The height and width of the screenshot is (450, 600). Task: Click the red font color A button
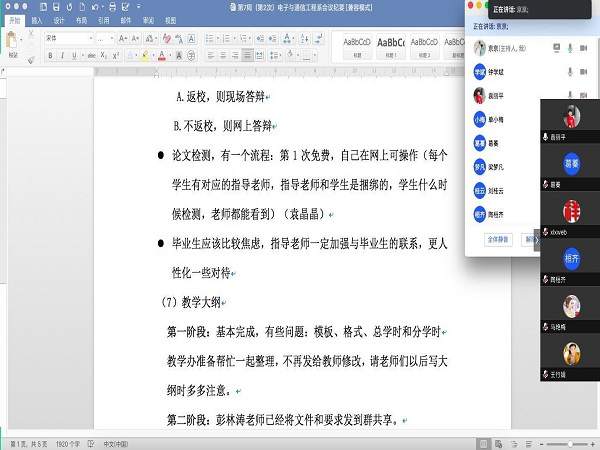[x=162, y=56]
